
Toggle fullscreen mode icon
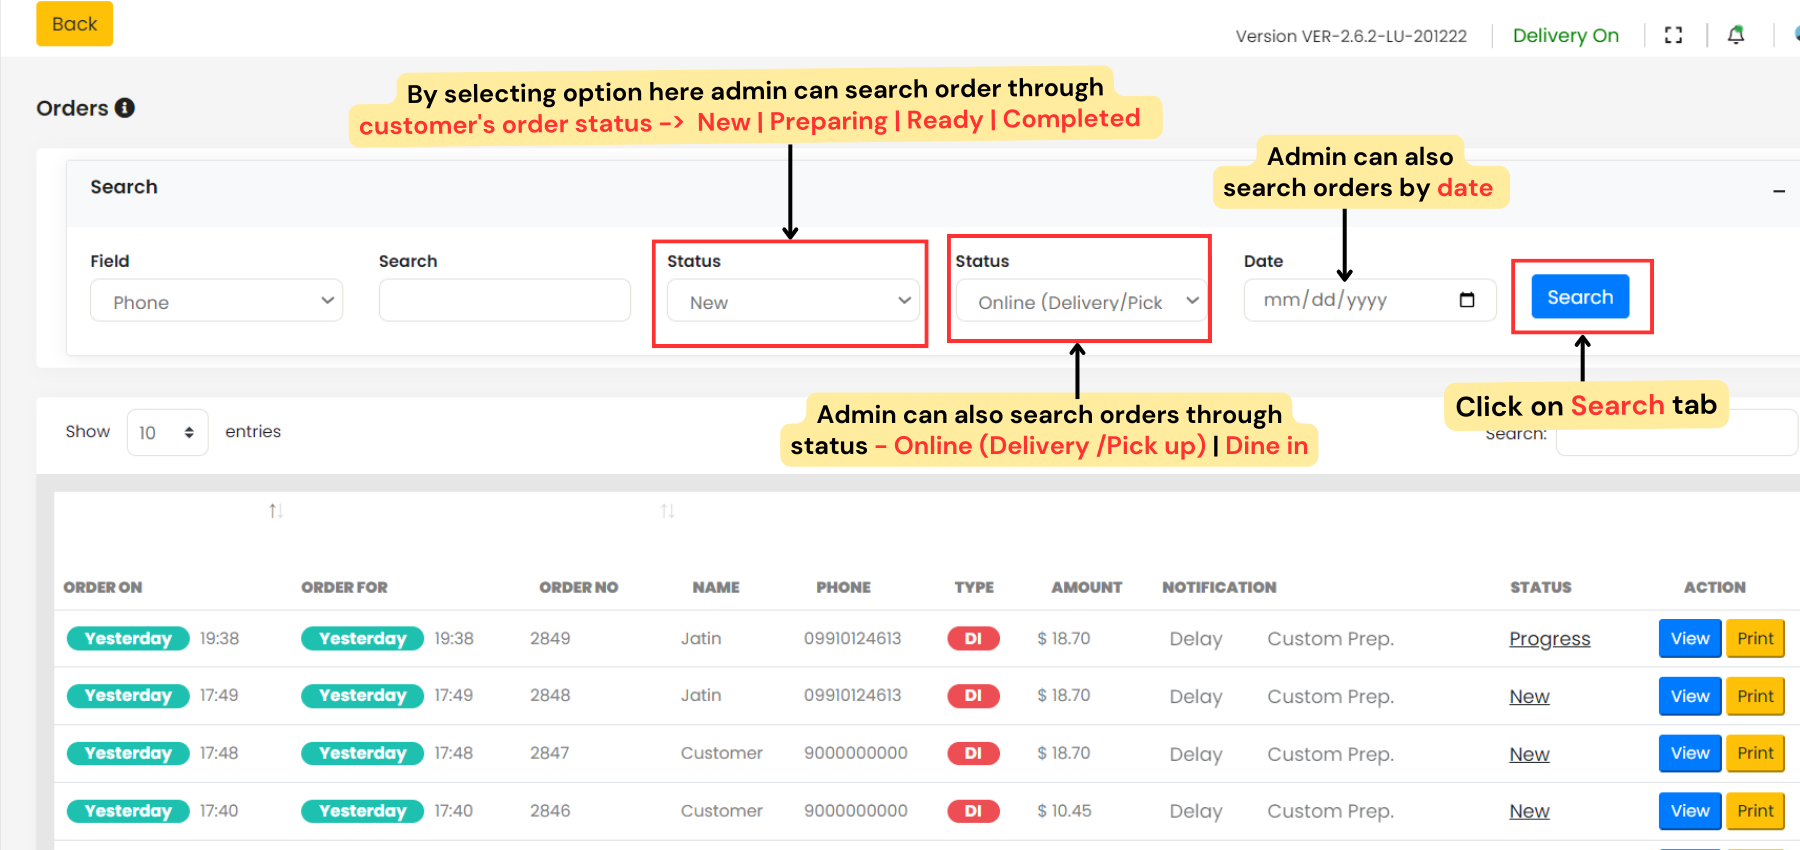(x=1673, y=35)
